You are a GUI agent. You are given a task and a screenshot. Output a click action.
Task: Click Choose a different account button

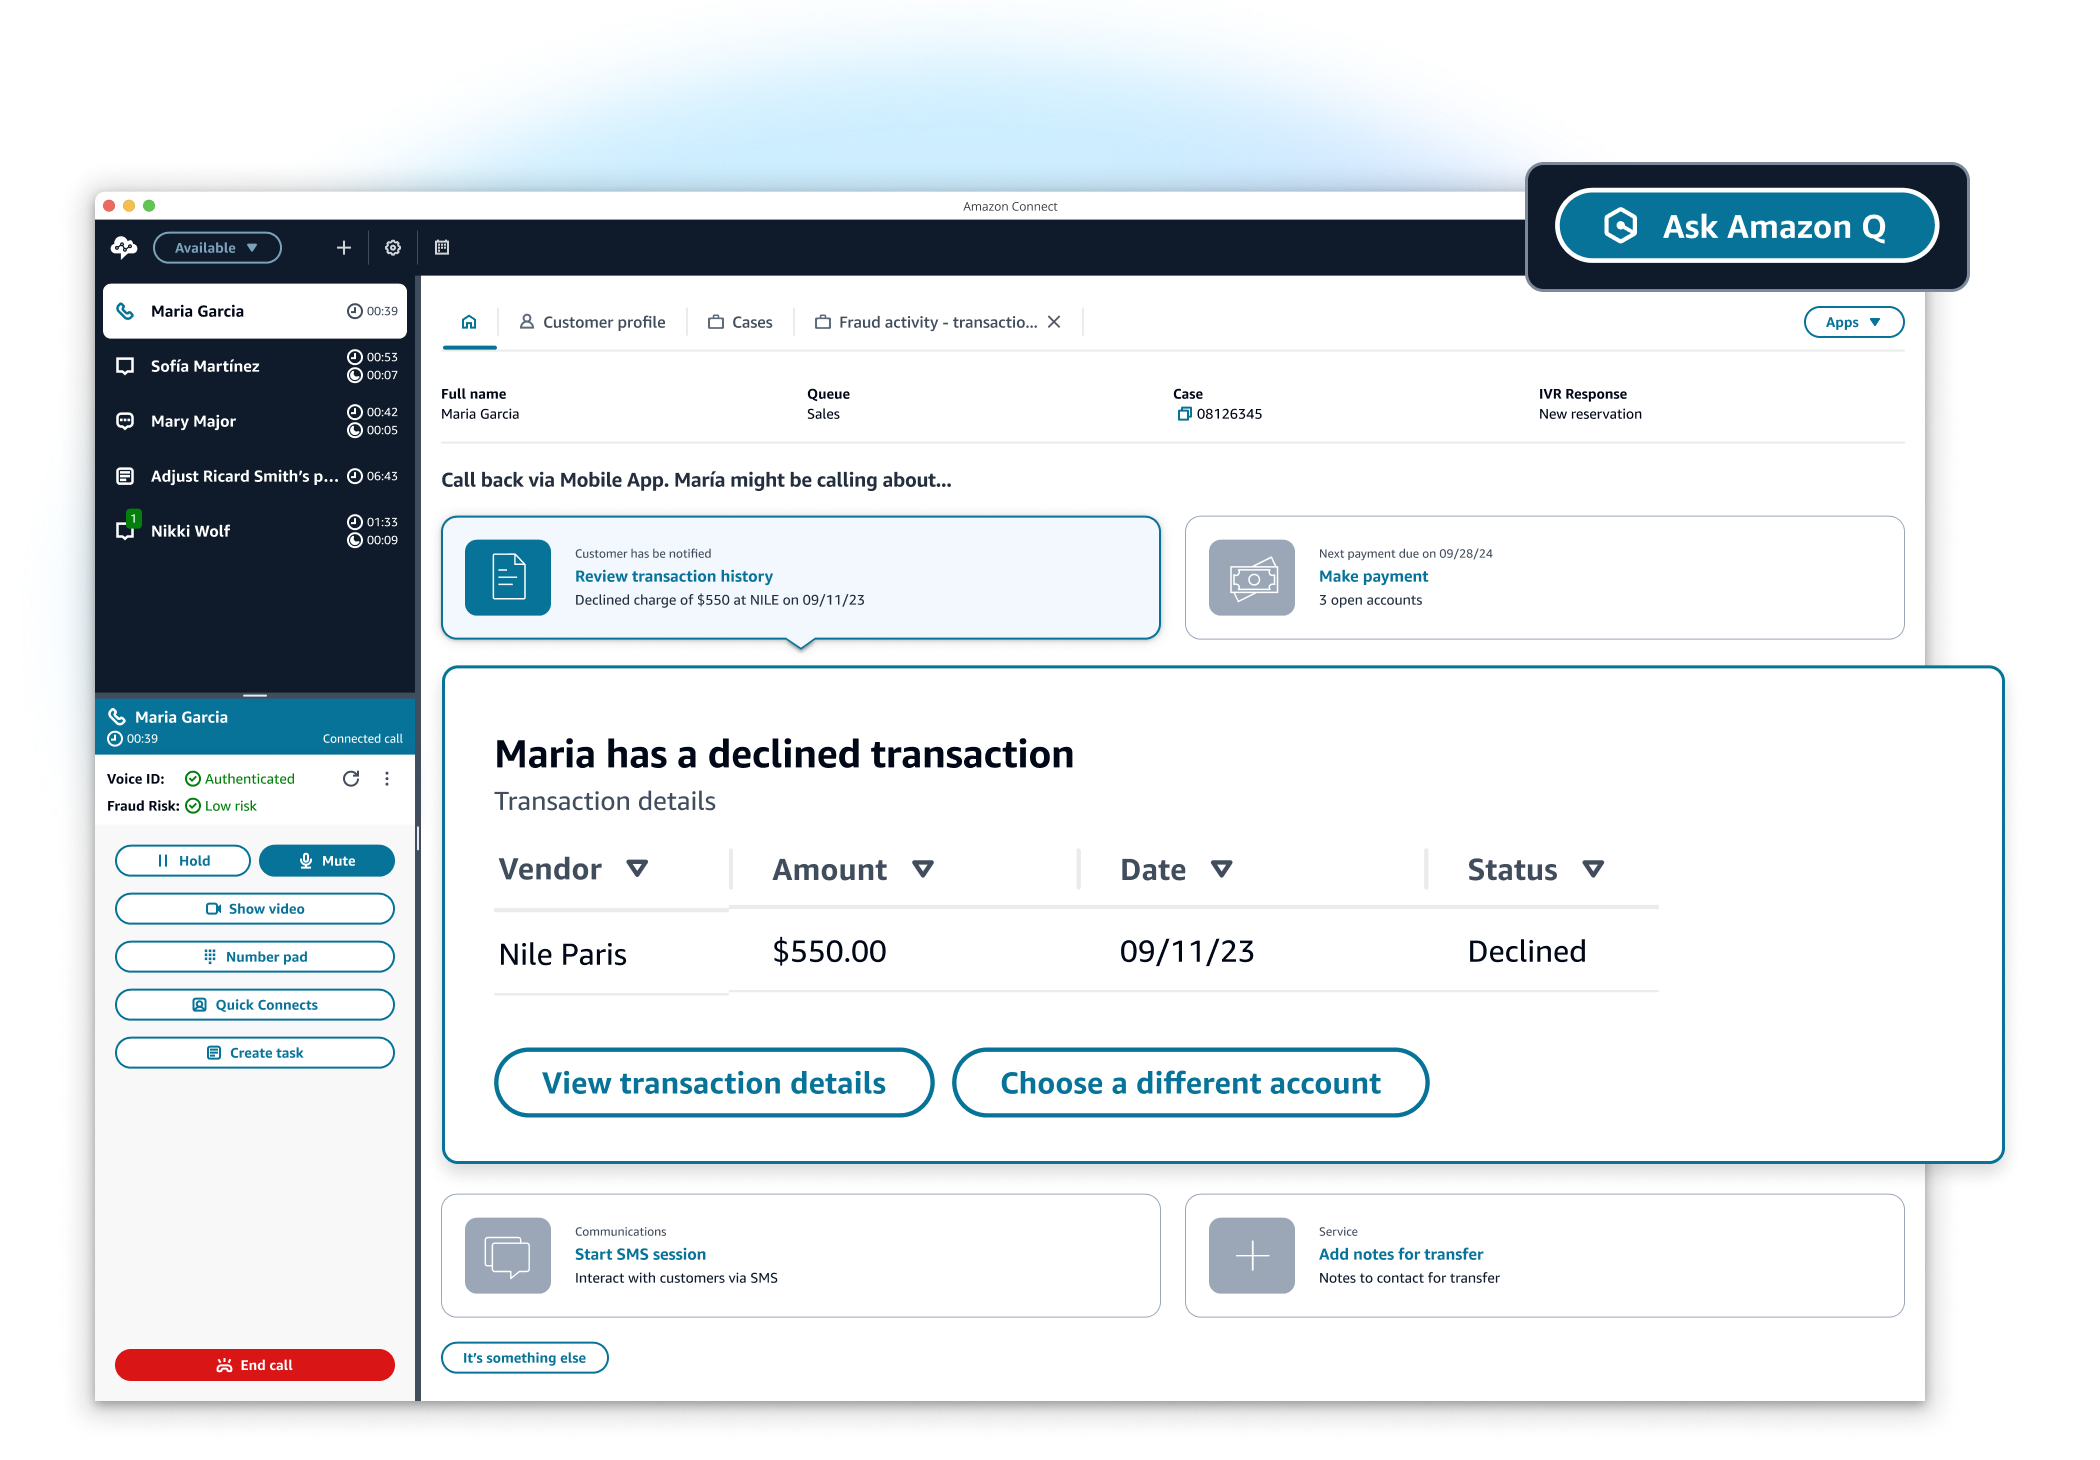[x=1189, y=1080]
